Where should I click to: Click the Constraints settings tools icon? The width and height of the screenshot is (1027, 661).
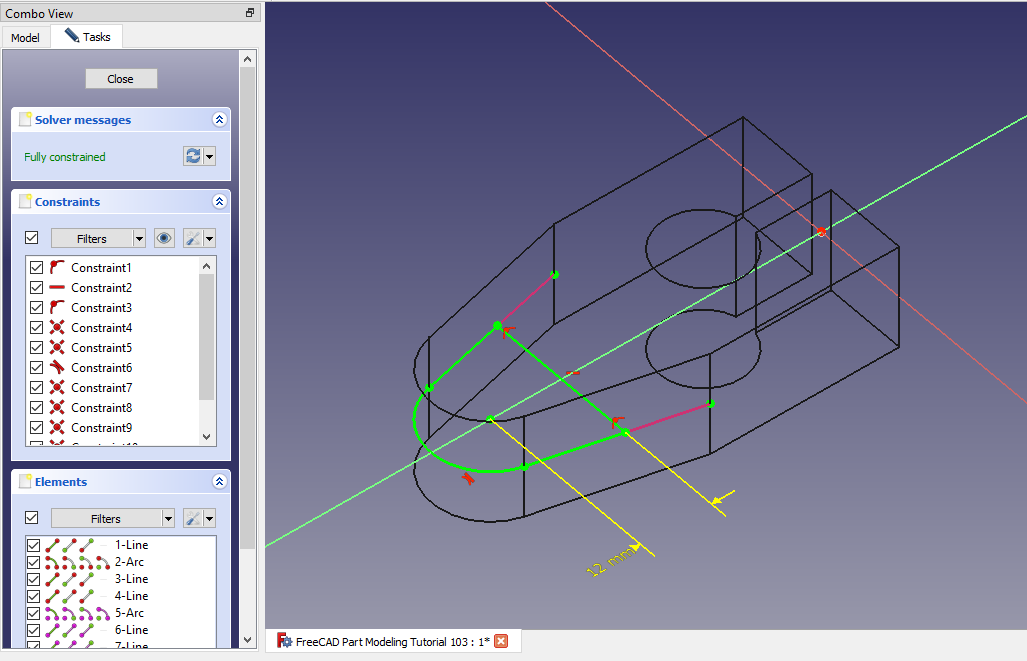[x=193, y=238]
